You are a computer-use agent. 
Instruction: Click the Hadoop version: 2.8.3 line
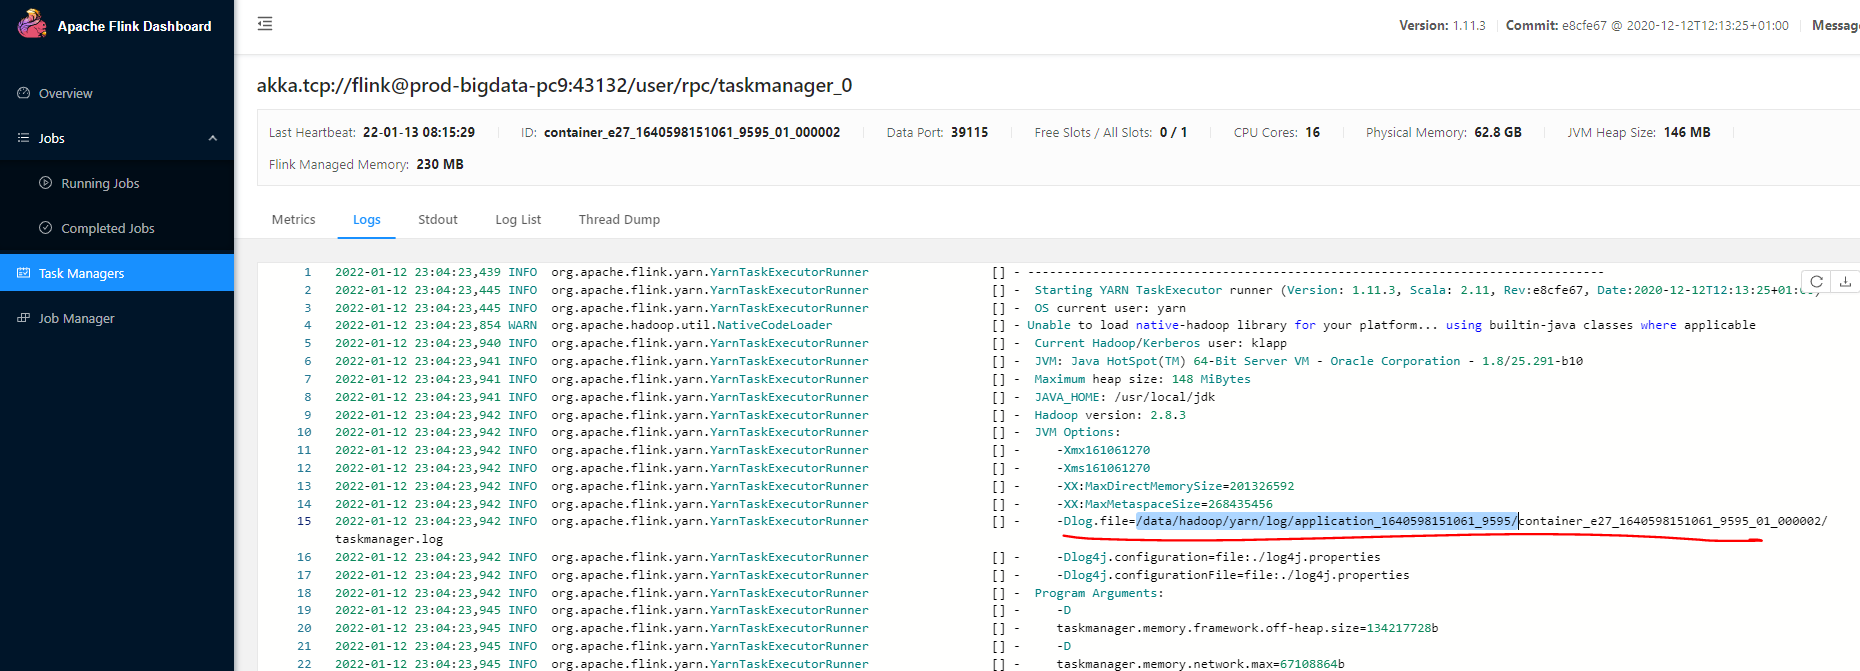click(x=1110, y=415)
